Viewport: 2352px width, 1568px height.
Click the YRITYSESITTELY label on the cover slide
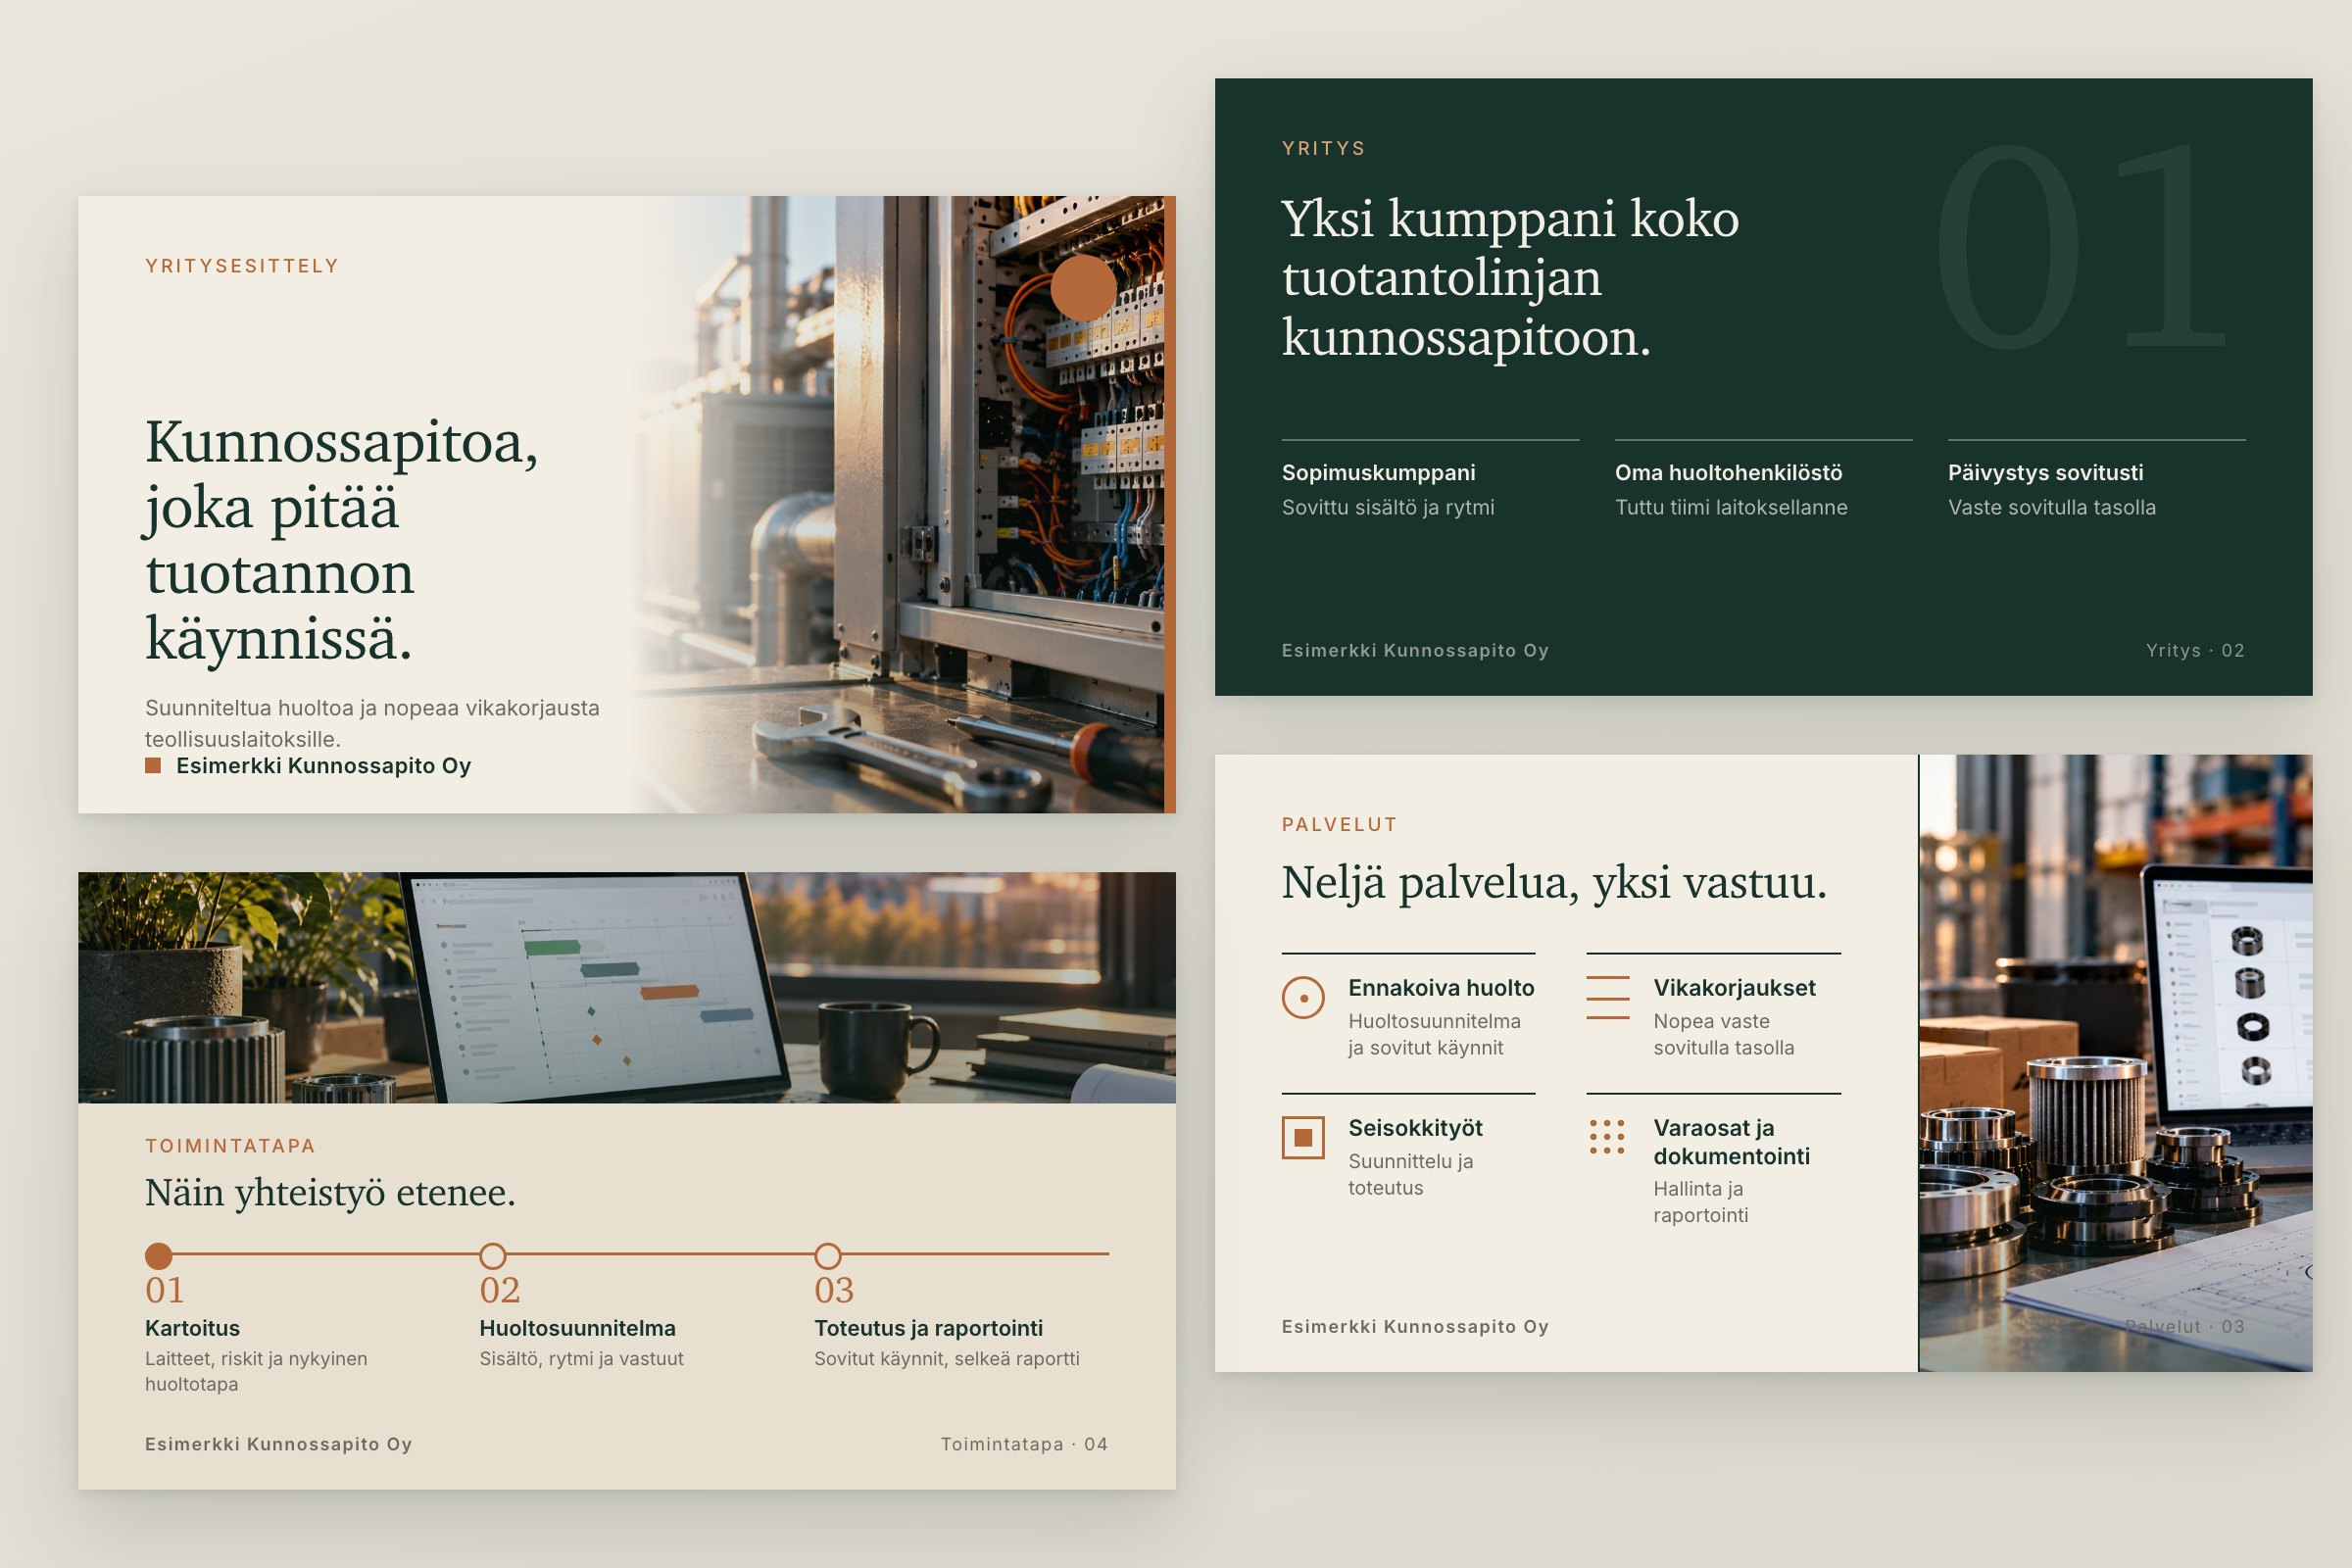(242, 266)
